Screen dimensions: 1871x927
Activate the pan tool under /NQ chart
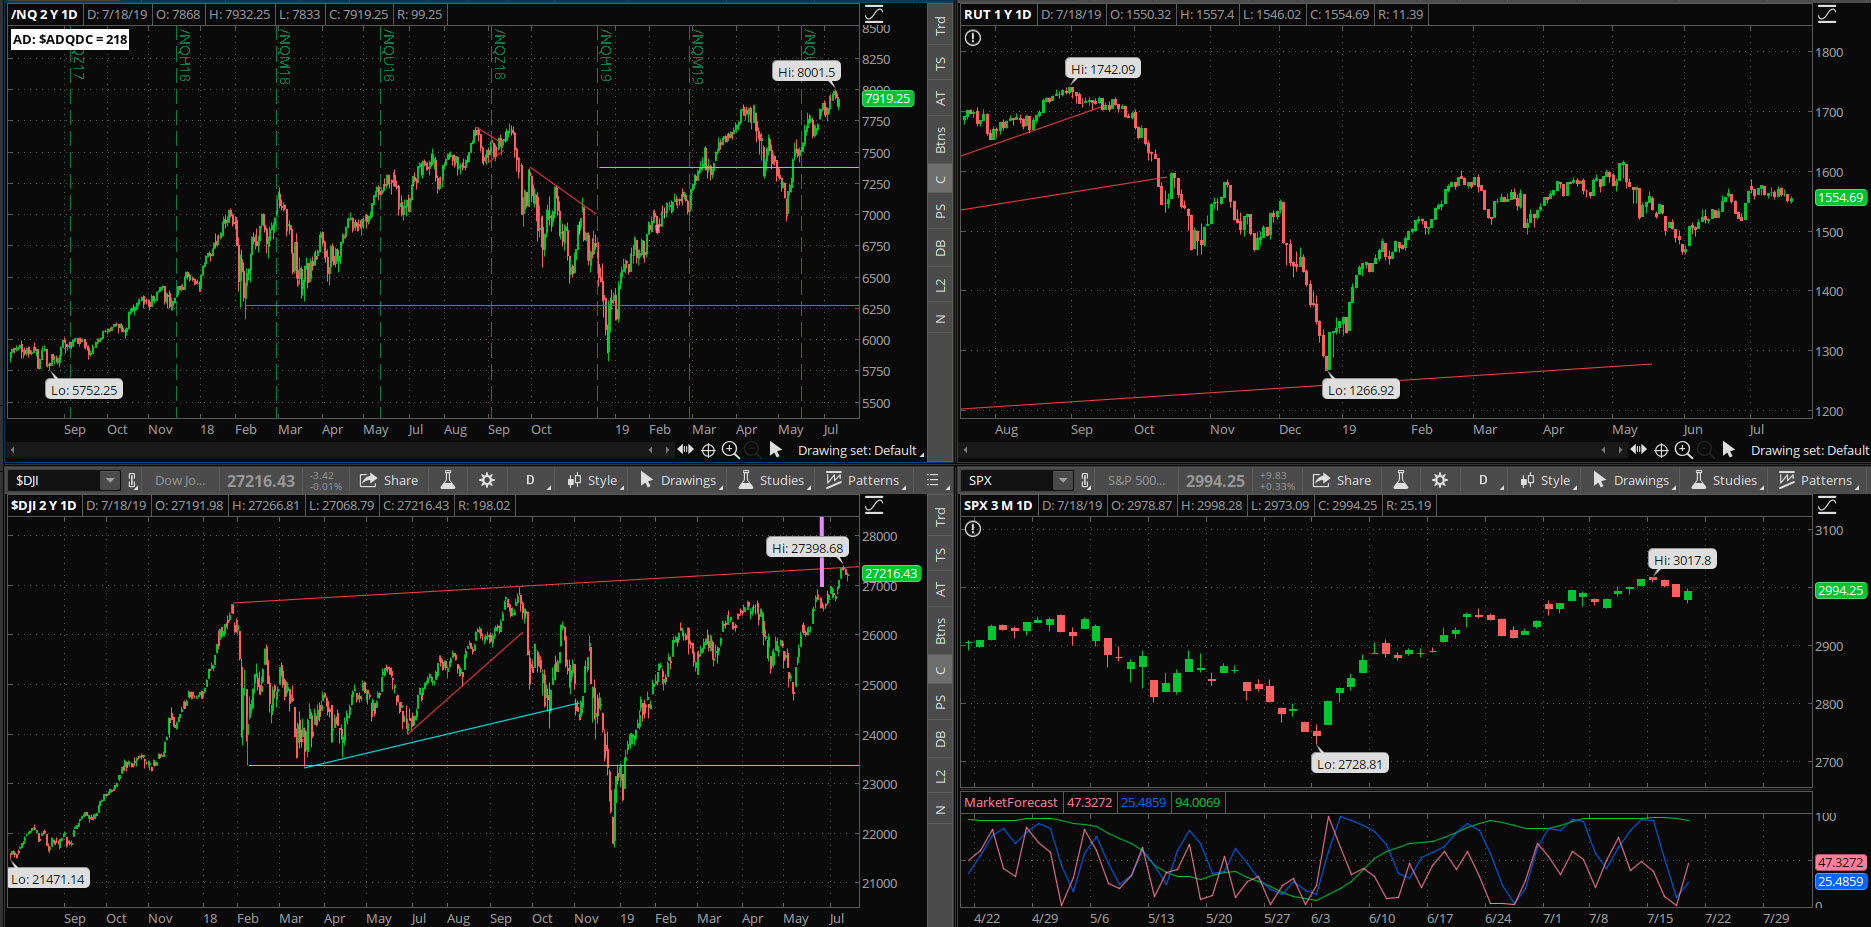click(x=685, y=450)
